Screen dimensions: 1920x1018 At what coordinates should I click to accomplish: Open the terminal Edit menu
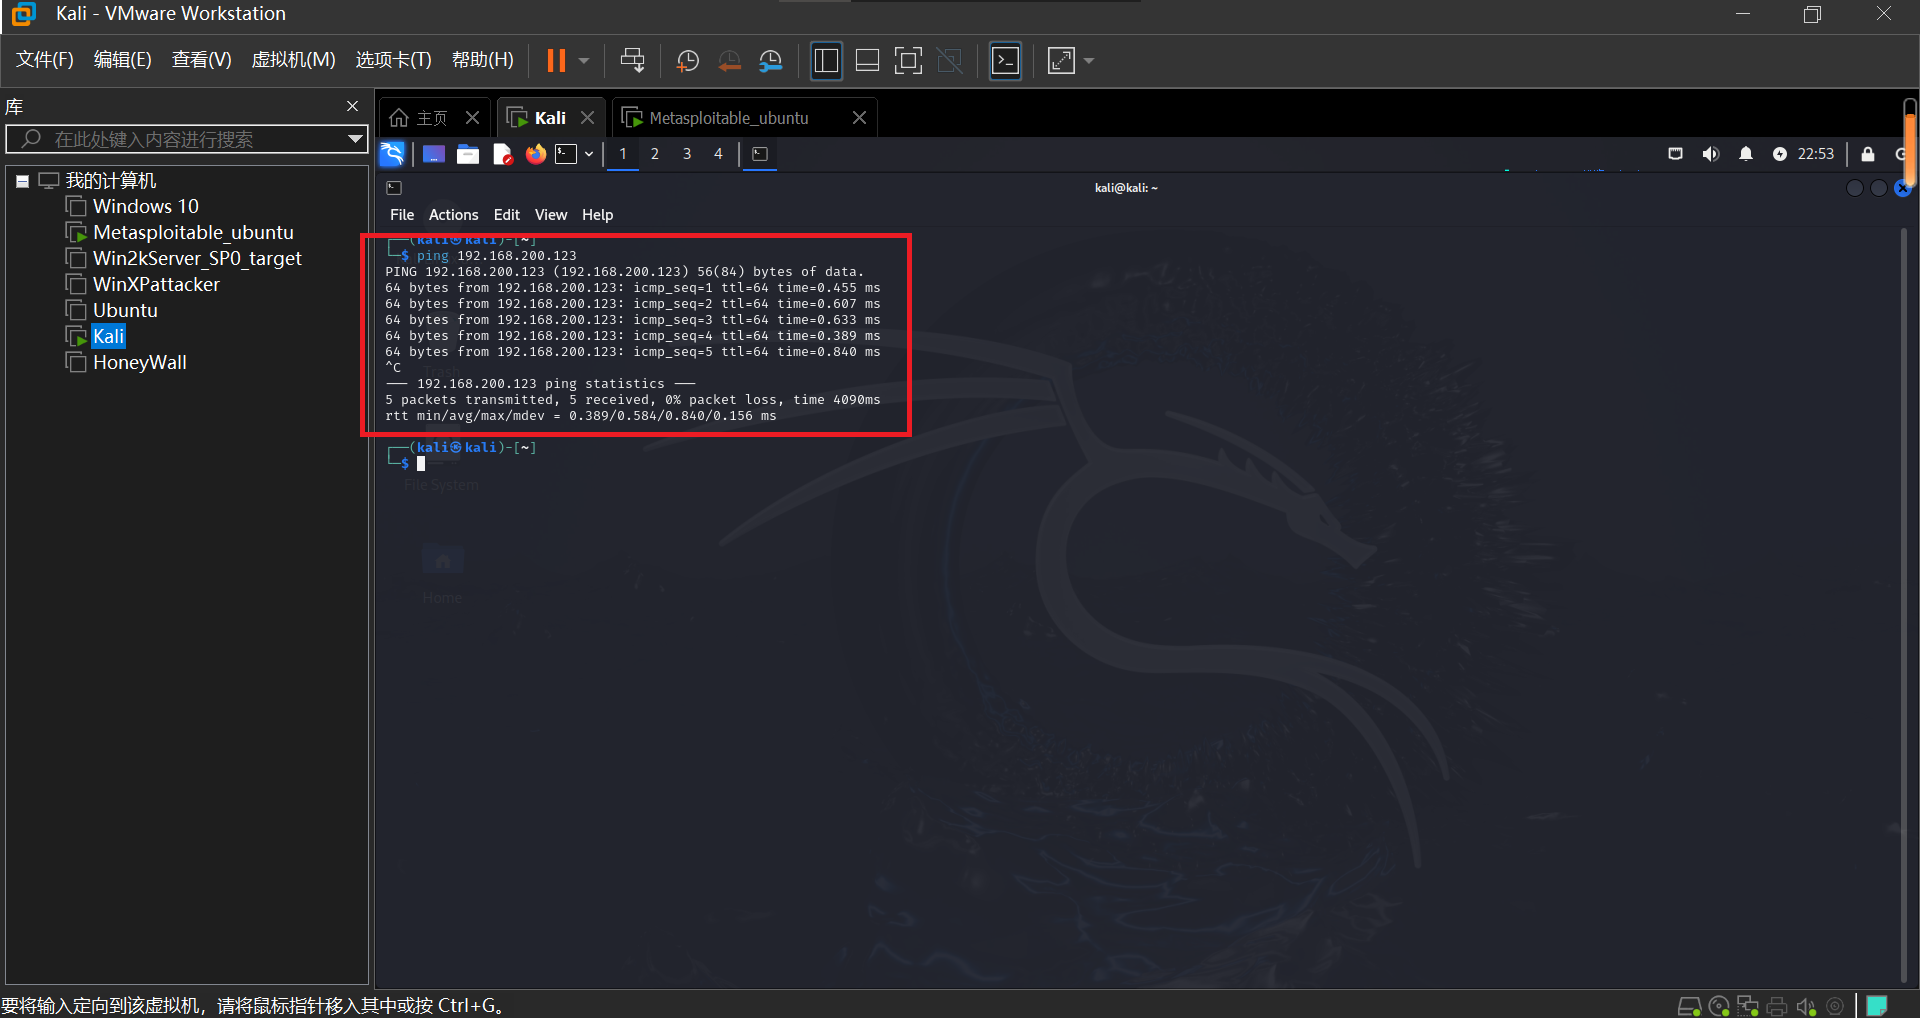(x=507, y=215)
